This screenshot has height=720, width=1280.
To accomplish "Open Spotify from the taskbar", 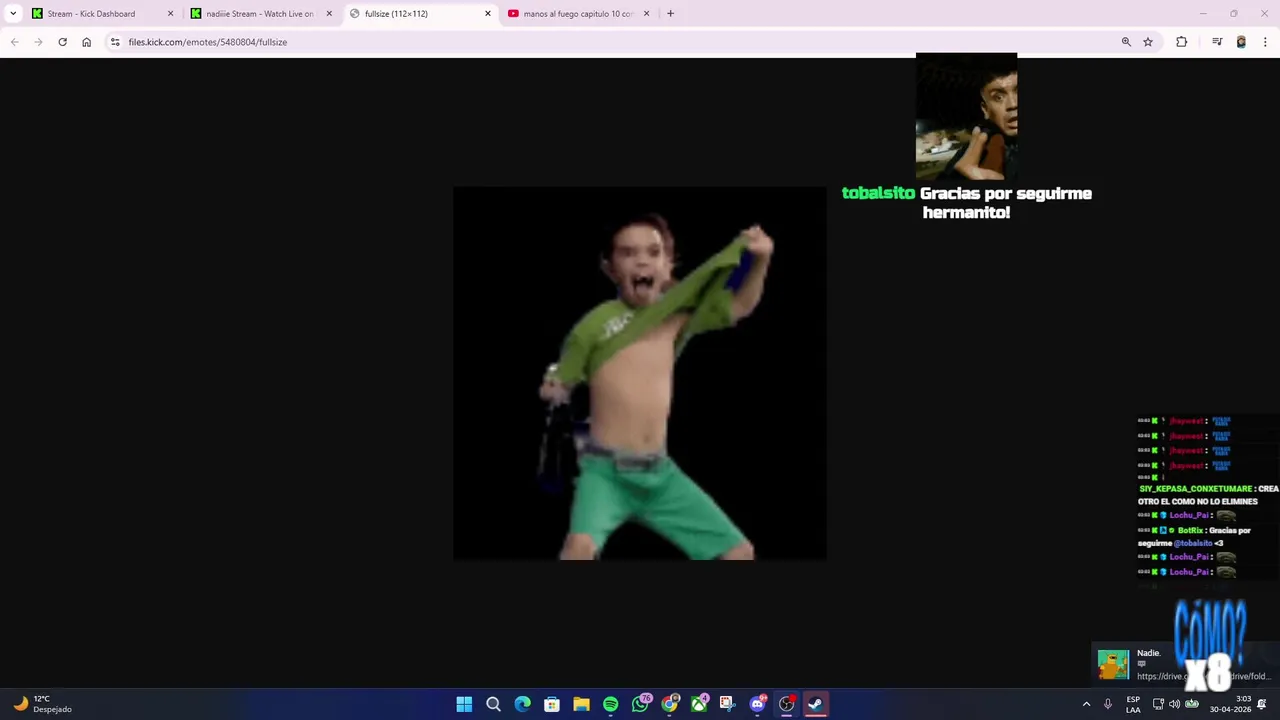I will 610,704.
